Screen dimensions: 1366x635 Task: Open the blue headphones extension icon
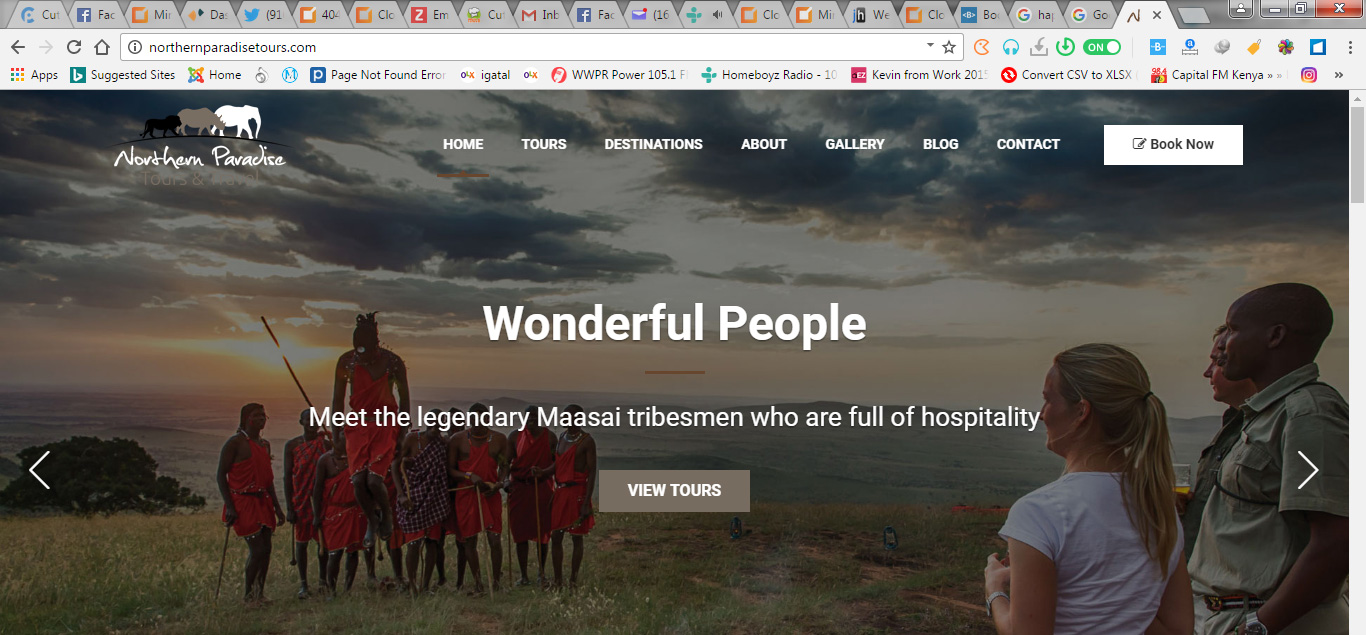tap(1011, 47)
